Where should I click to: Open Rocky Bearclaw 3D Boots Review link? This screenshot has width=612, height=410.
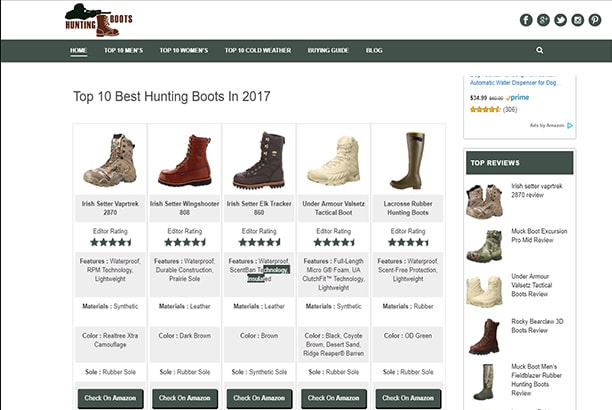pyautogui.click(x=537, y=326)
